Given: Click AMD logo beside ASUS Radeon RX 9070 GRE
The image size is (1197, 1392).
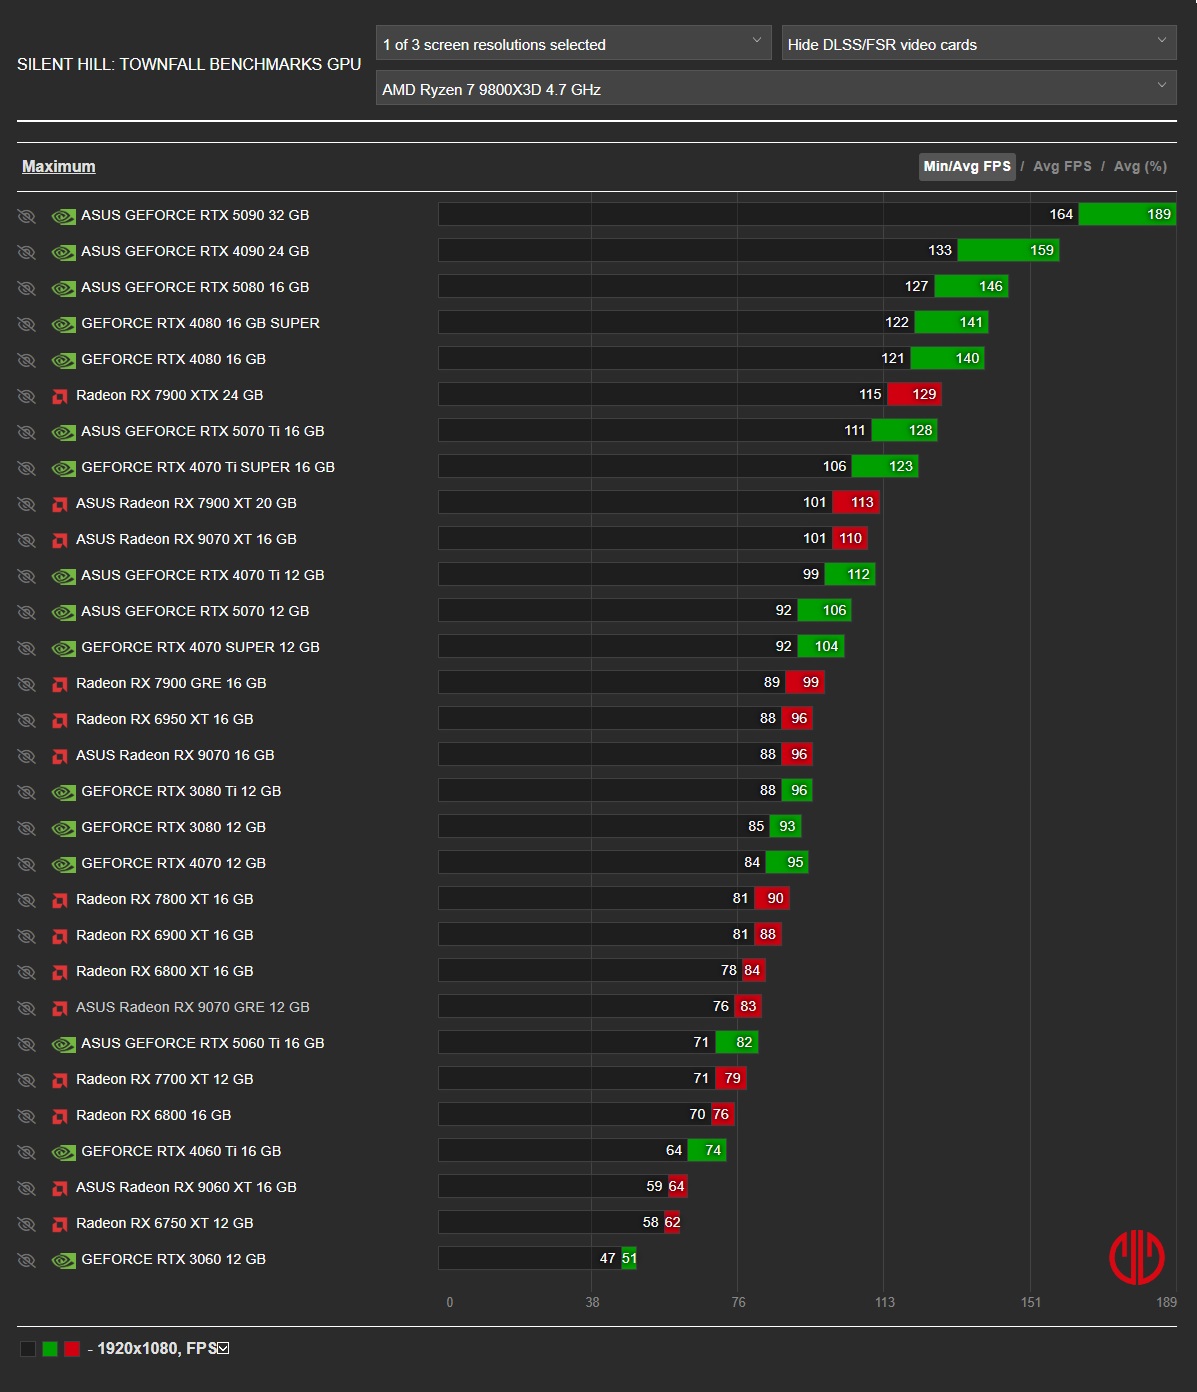Looking at the screenshot, I should (60, 1008).
